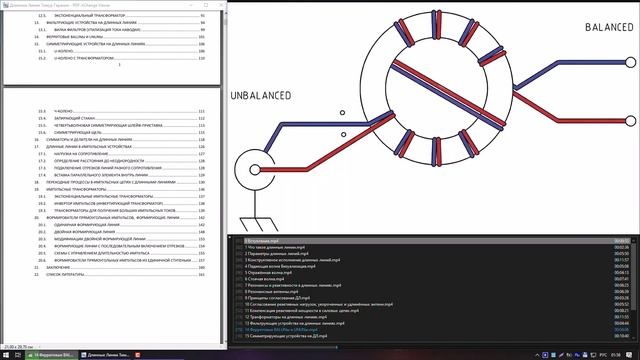Image resolution: width=640 pixels, height=360 pixels.
Task: Click the toroid balun diagram in video
Action: tap(436, 88)
